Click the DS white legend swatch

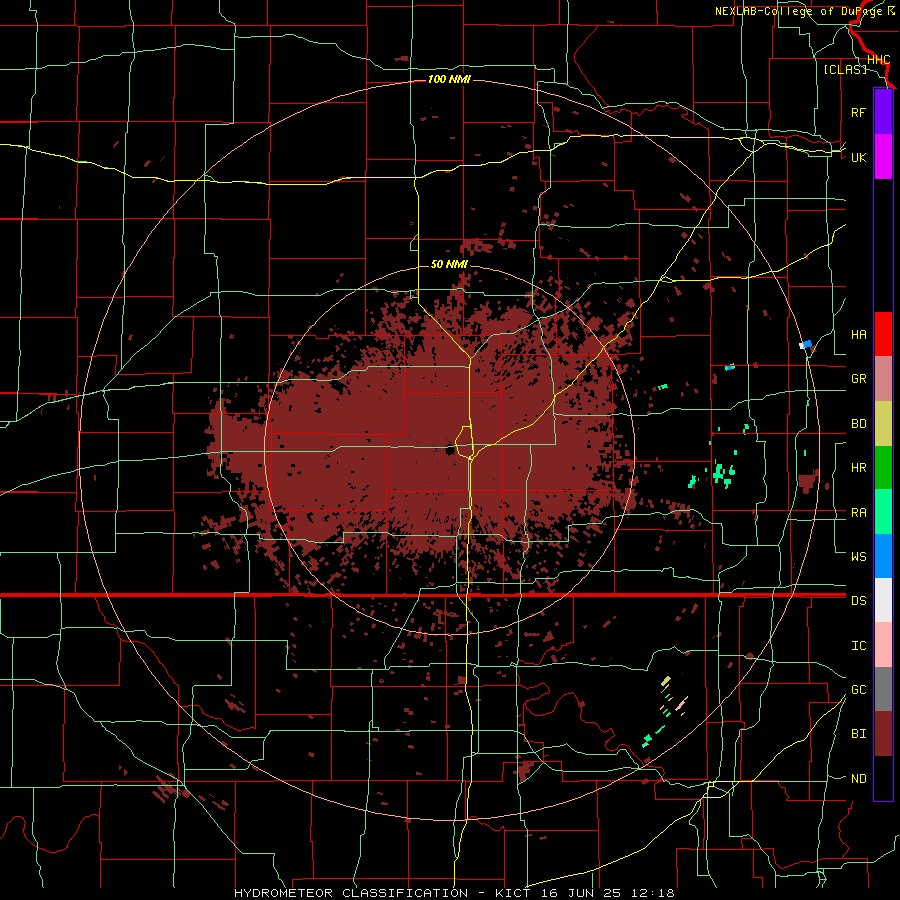[x=883, y=600]
